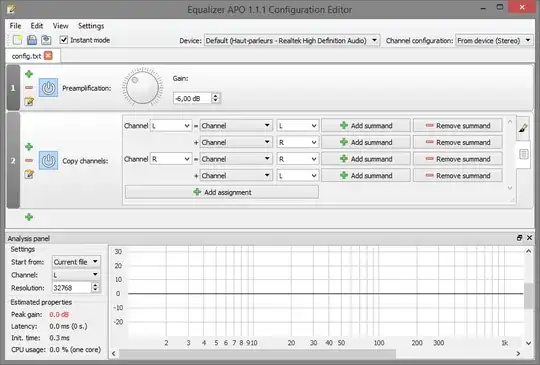Click Add summand in the first row
The width and height of the screenshot is (540, 365).
click(x=366, y=126)
